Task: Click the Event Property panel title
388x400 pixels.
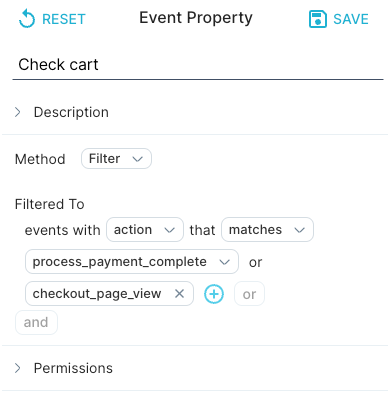Action: tap(196, 18)
